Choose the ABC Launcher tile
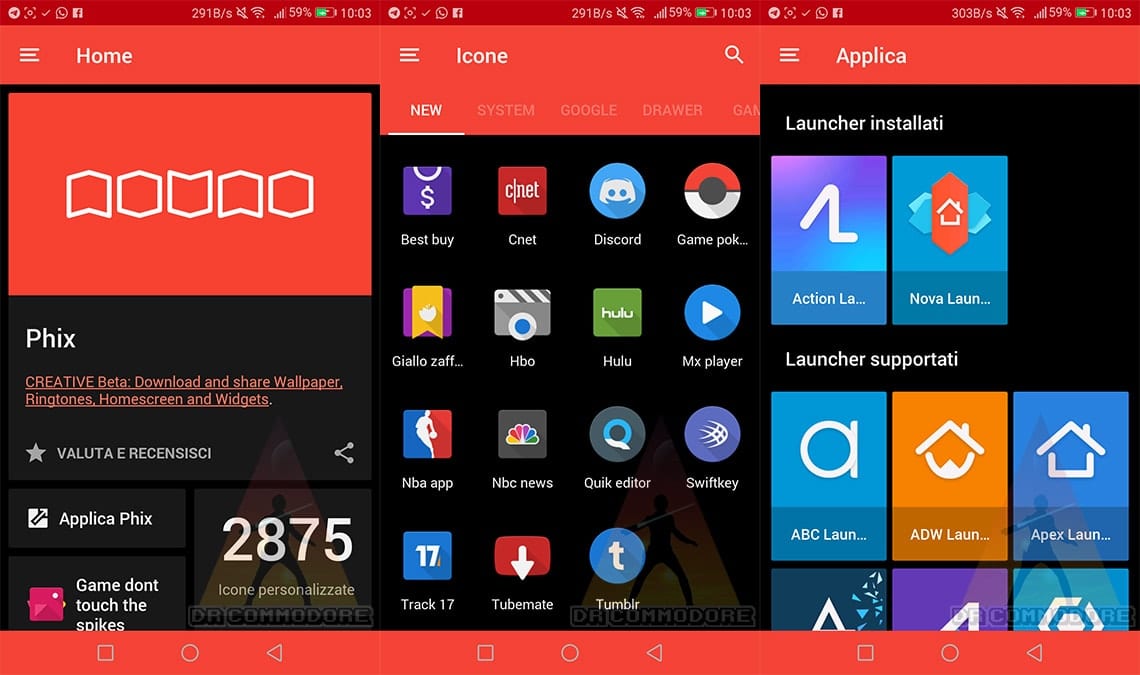Viewport: 1140px width, 675px height. [x=829, y=476]
